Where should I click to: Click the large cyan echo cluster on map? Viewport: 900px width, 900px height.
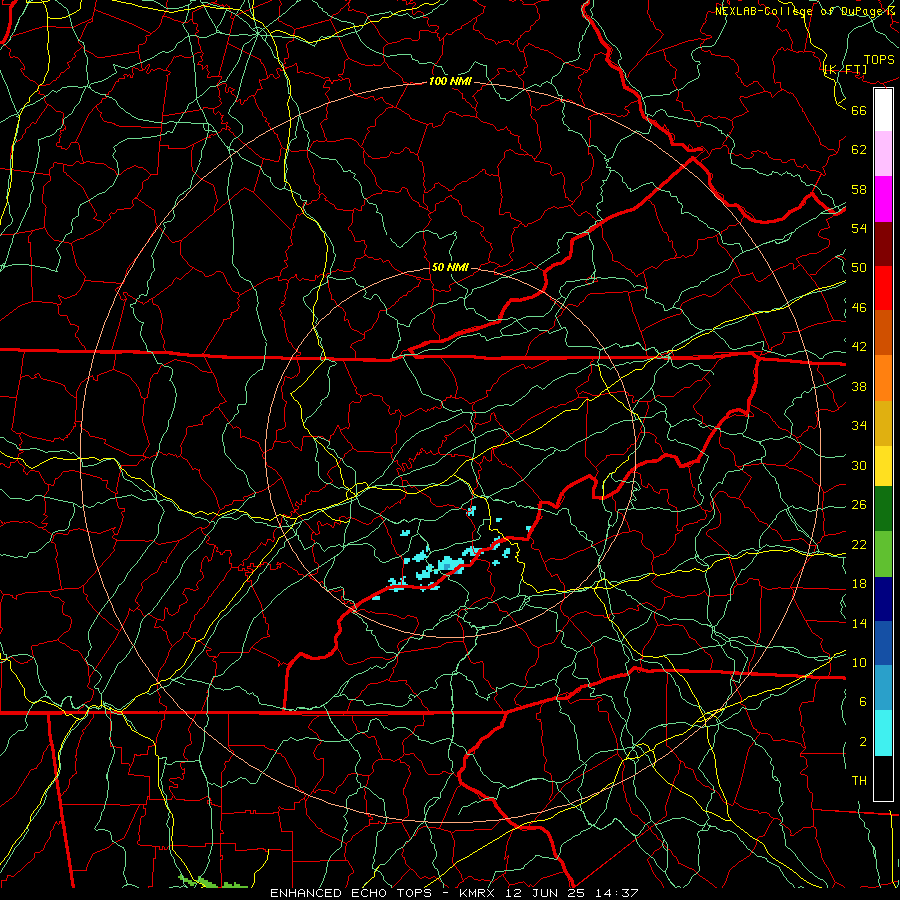[x=447, y=565]
